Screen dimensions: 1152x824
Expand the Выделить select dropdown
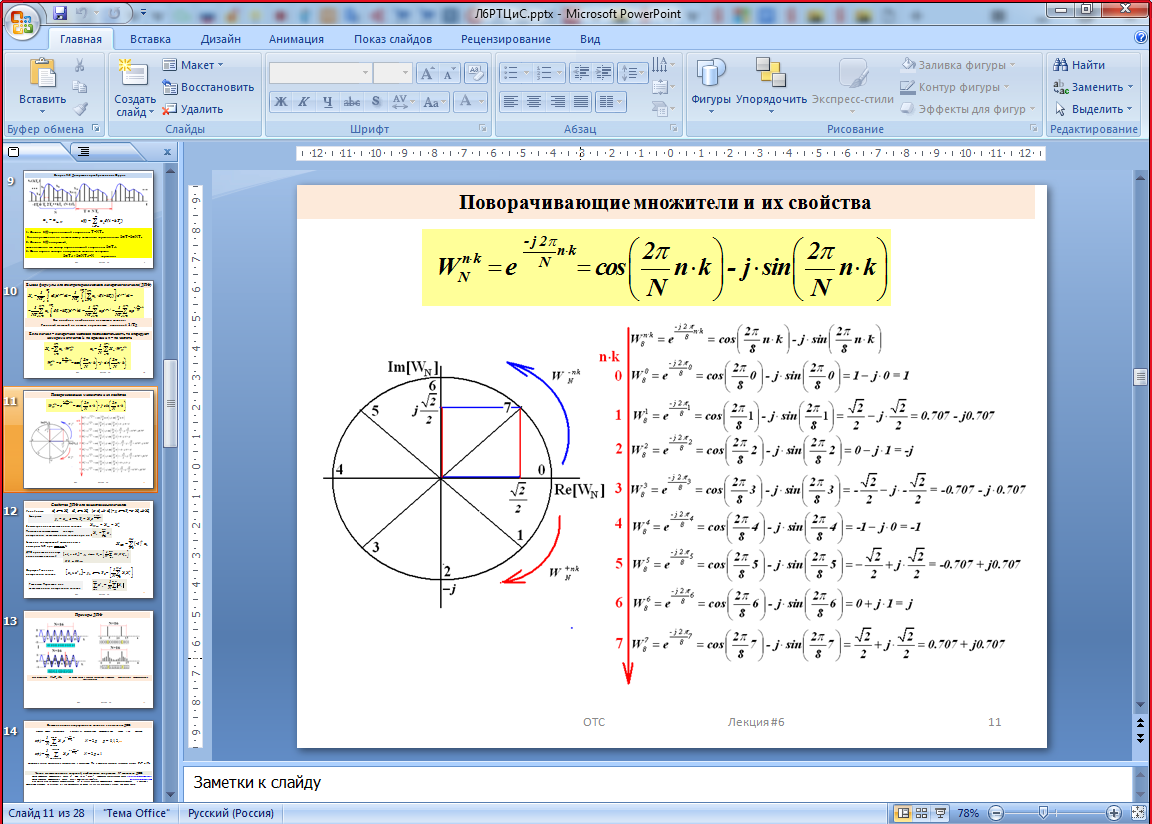pos(1095,109)
